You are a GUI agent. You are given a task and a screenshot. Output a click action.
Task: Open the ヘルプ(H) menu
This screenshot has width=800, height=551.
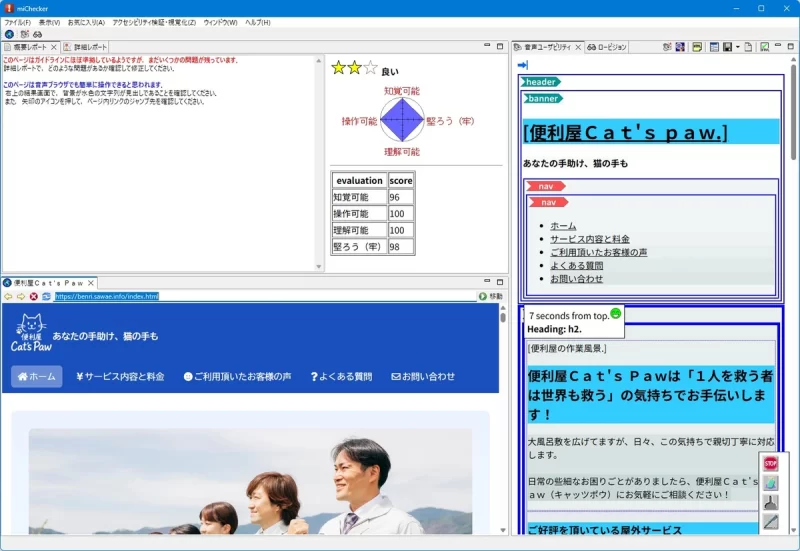[258, 22]
